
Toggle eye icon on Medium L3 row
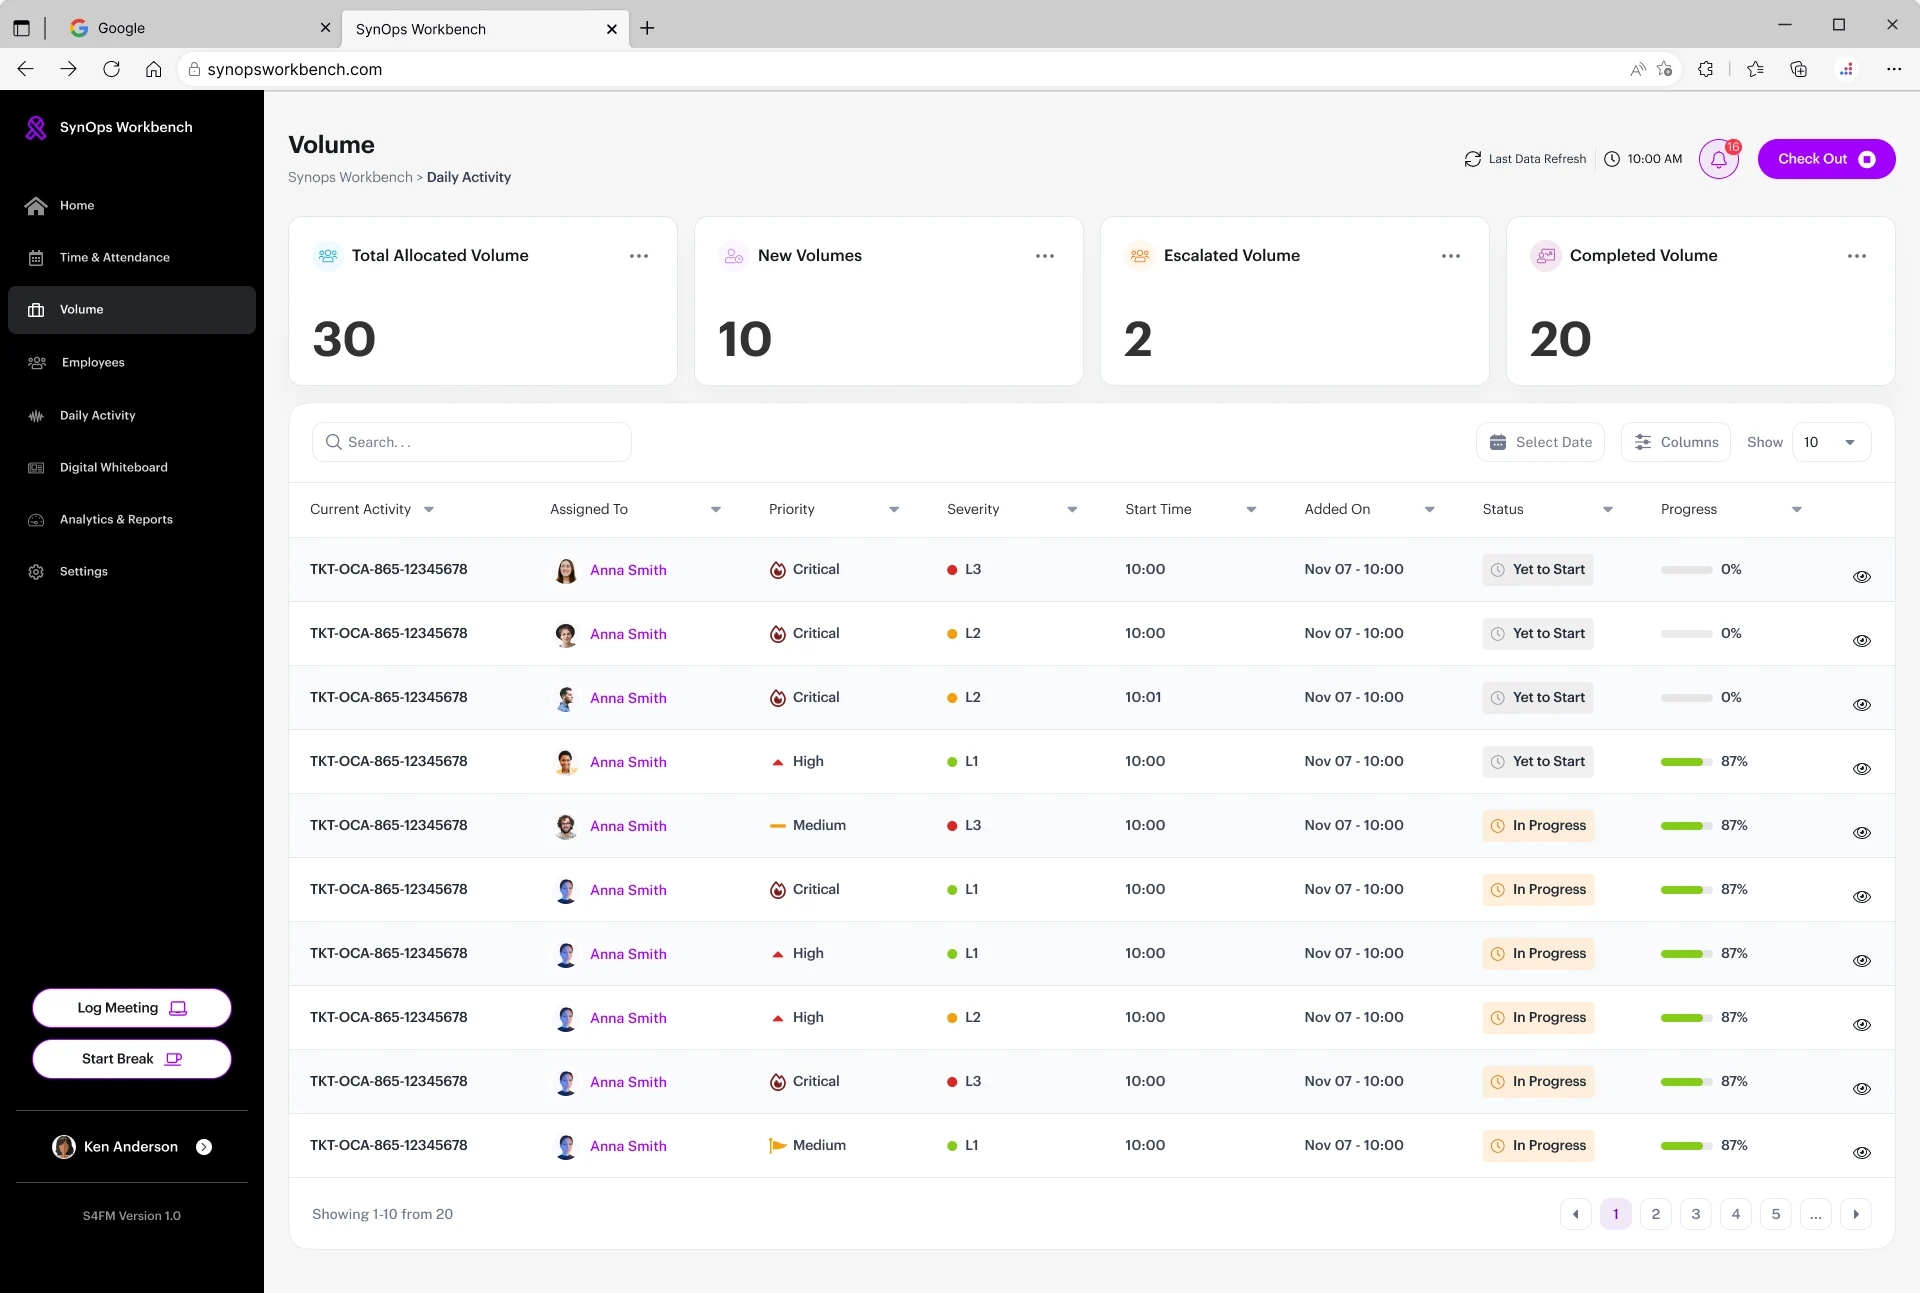1861,833
